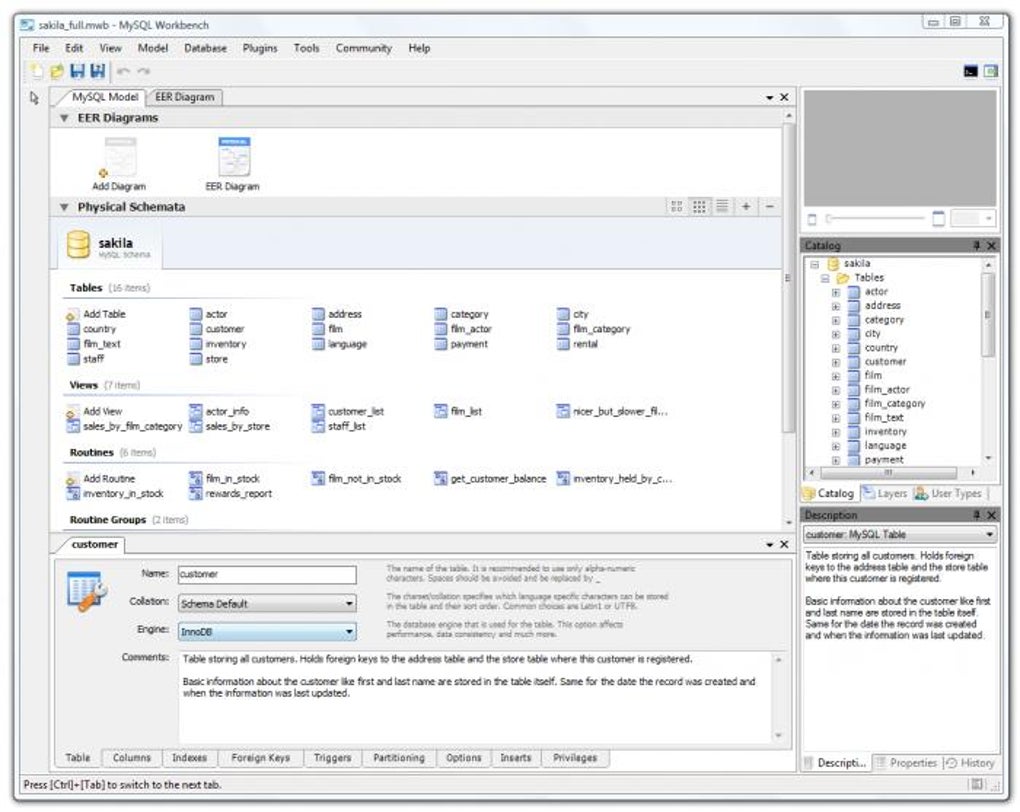Click the remove schema minus icon
1020x812 pixels.
[x=769, y=207]
